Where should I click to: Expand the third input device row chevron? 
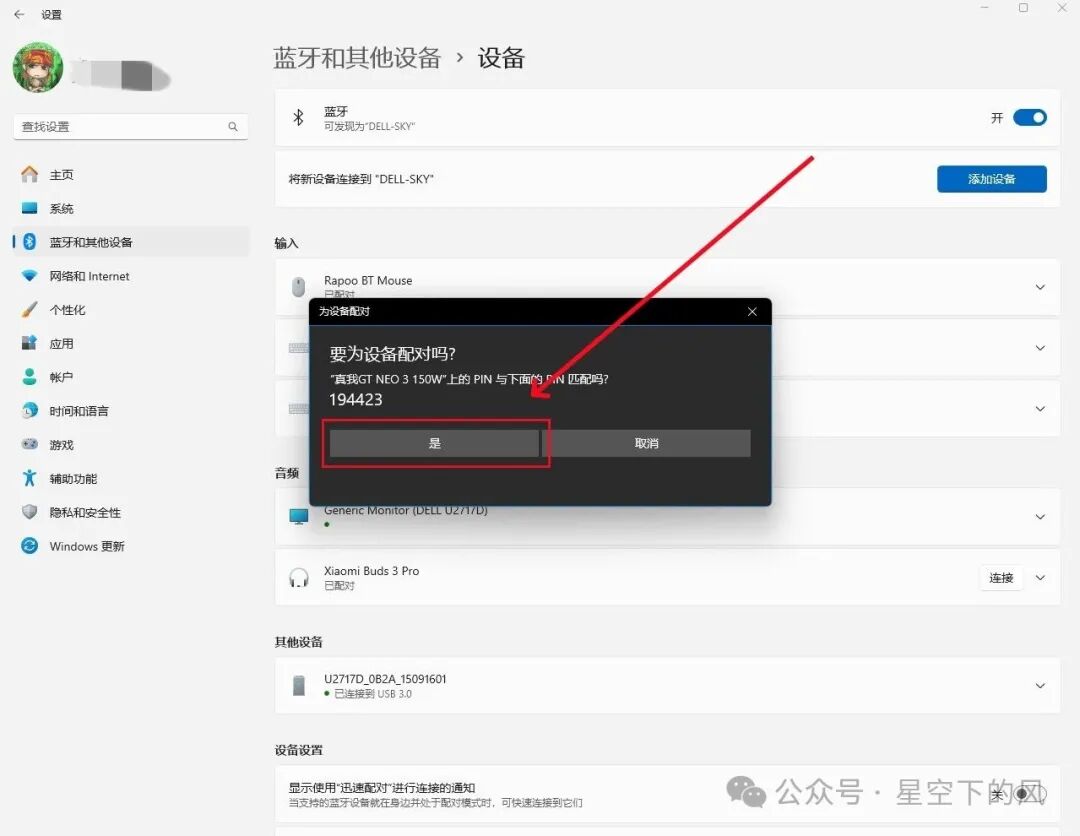pyautogui.click(x=1040, y=408)
